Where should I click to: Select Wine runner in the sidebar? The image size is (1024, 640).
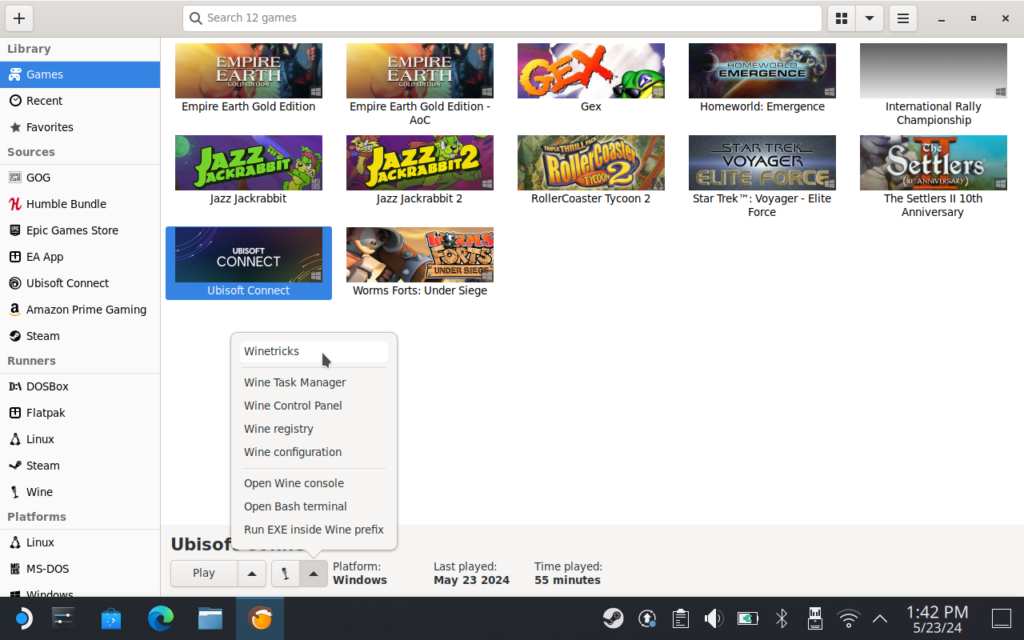coord(80,492)
